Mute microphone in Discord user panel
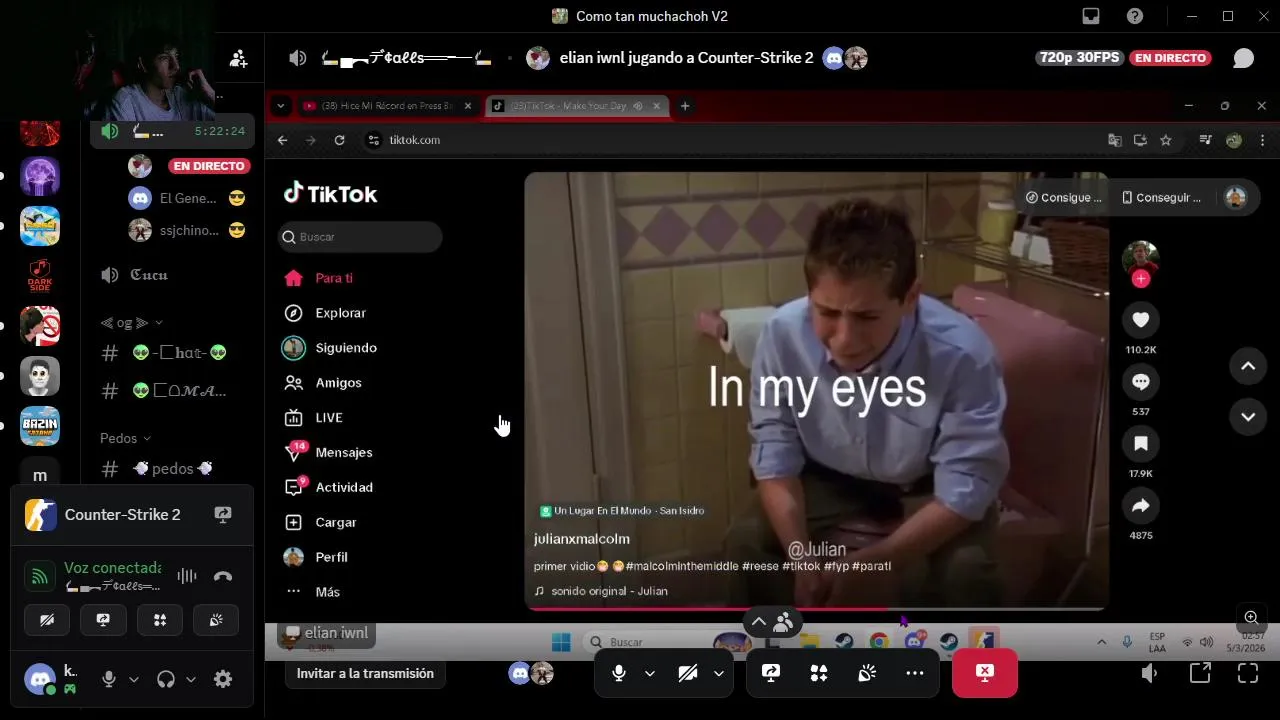 click(109, 679)
